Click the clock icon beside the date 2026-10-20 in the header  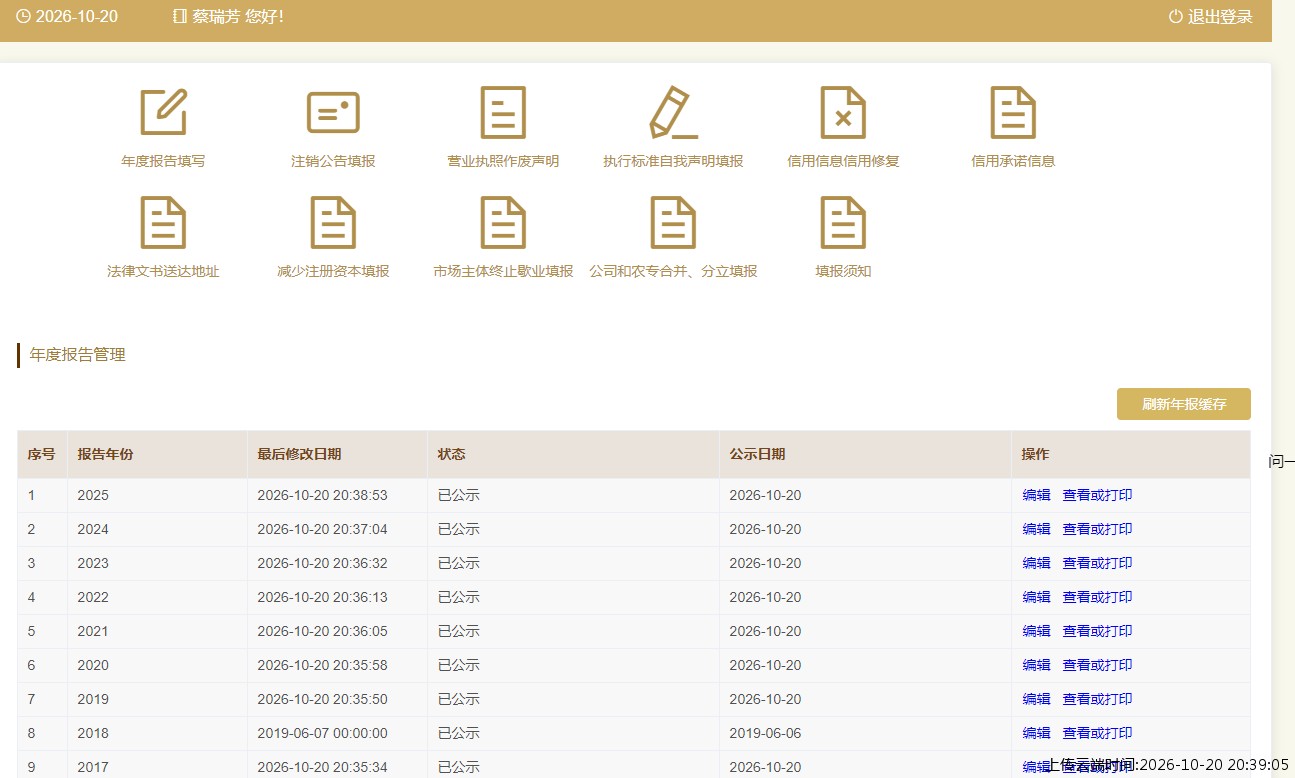(x=23, y=16)
